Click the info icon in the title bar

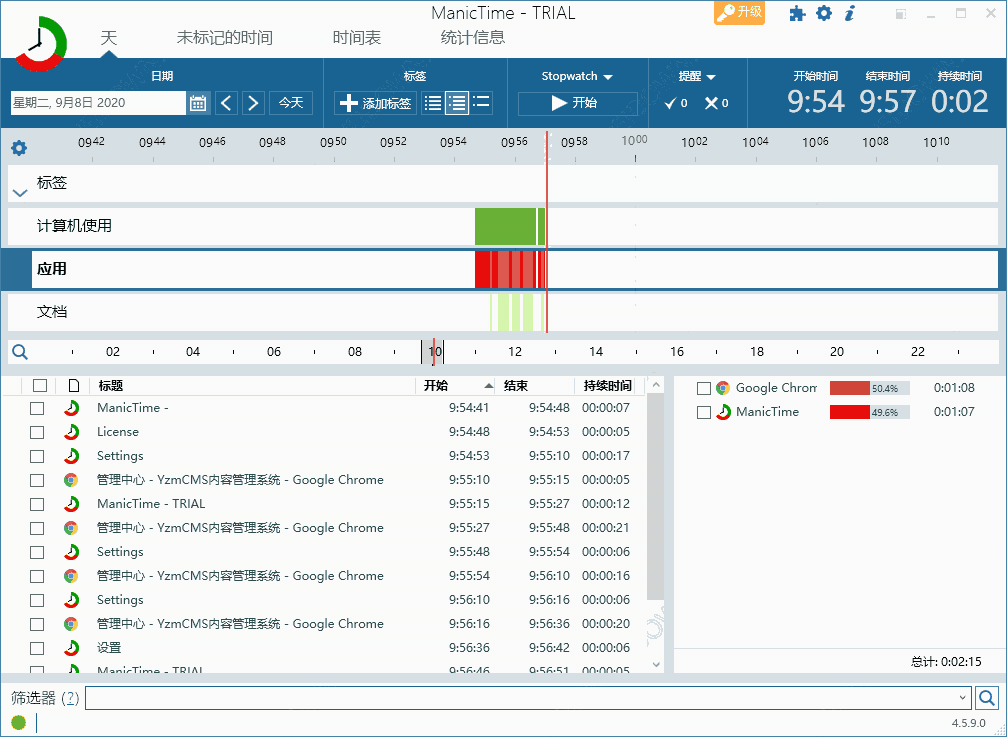(849, 14)
